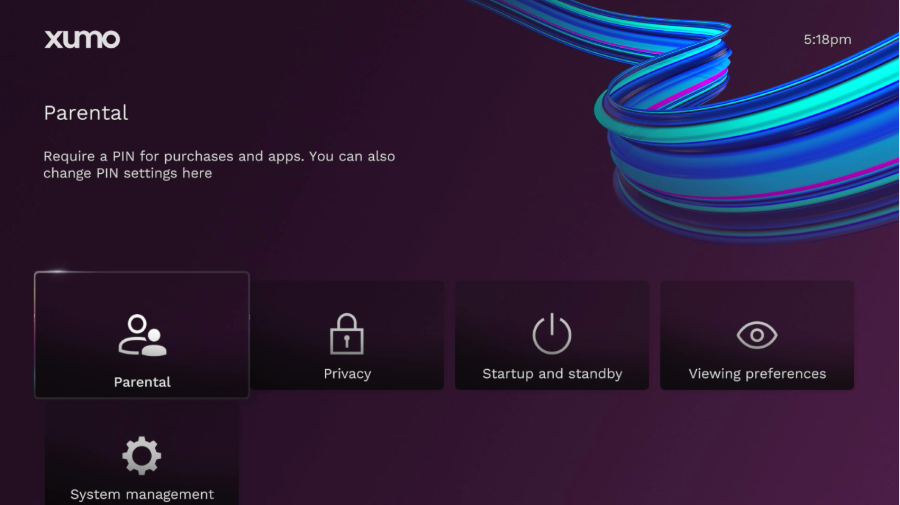900x505 pixels.
Task: Open the Parental settings tile
Action: (142, 335)
